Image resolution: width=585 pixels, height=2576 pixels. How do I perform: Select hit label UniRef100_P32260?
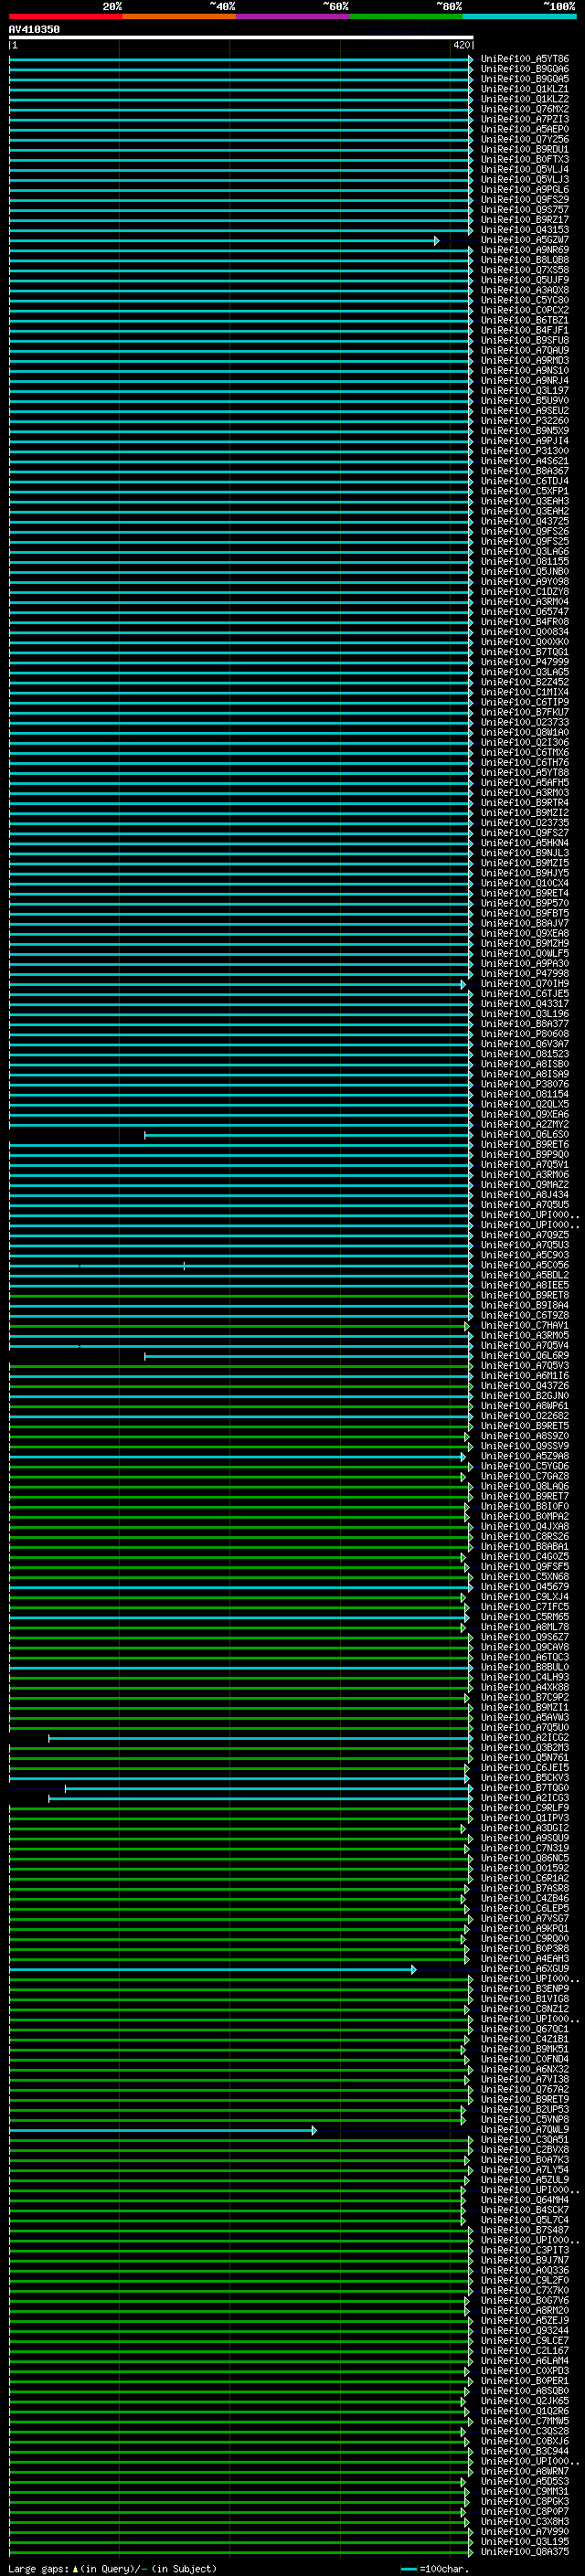(x=525, y=421)
